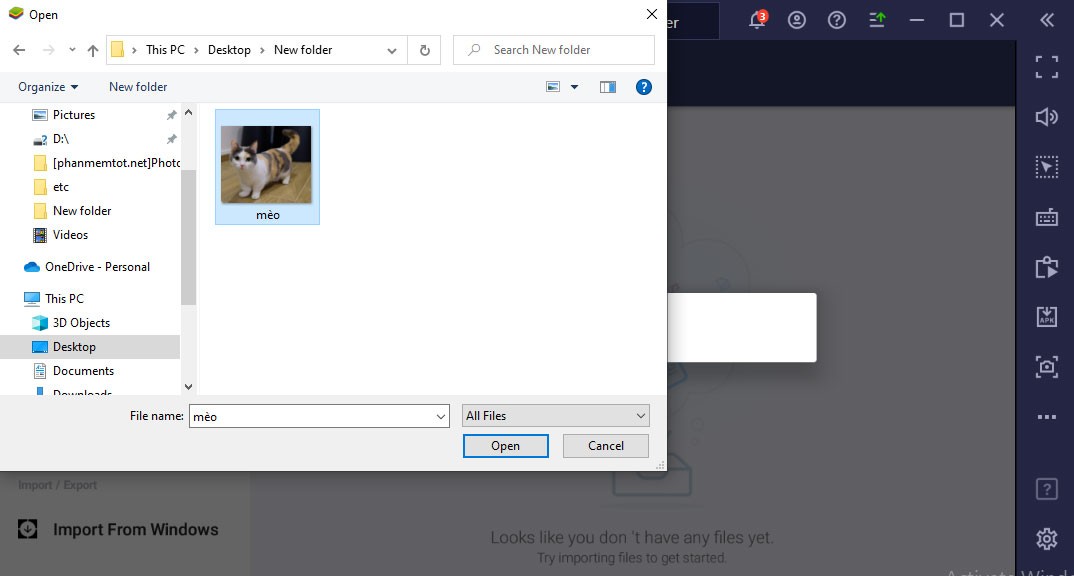Screen dimensions: 1074x576
Task: Click the Install APK icon
Action: point(1046,317)
